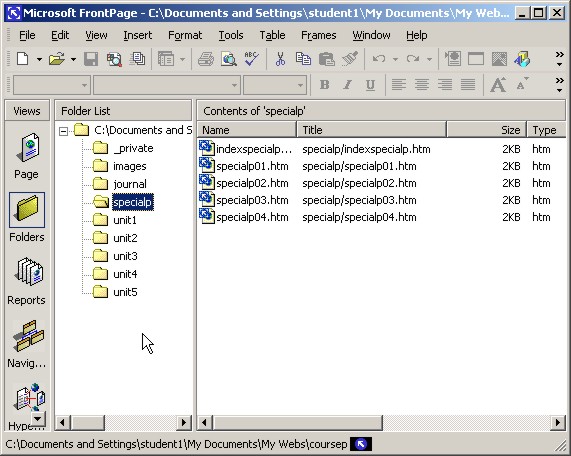Select file specialp02.htm
The image size is (571, 456).
pos(252,183)
